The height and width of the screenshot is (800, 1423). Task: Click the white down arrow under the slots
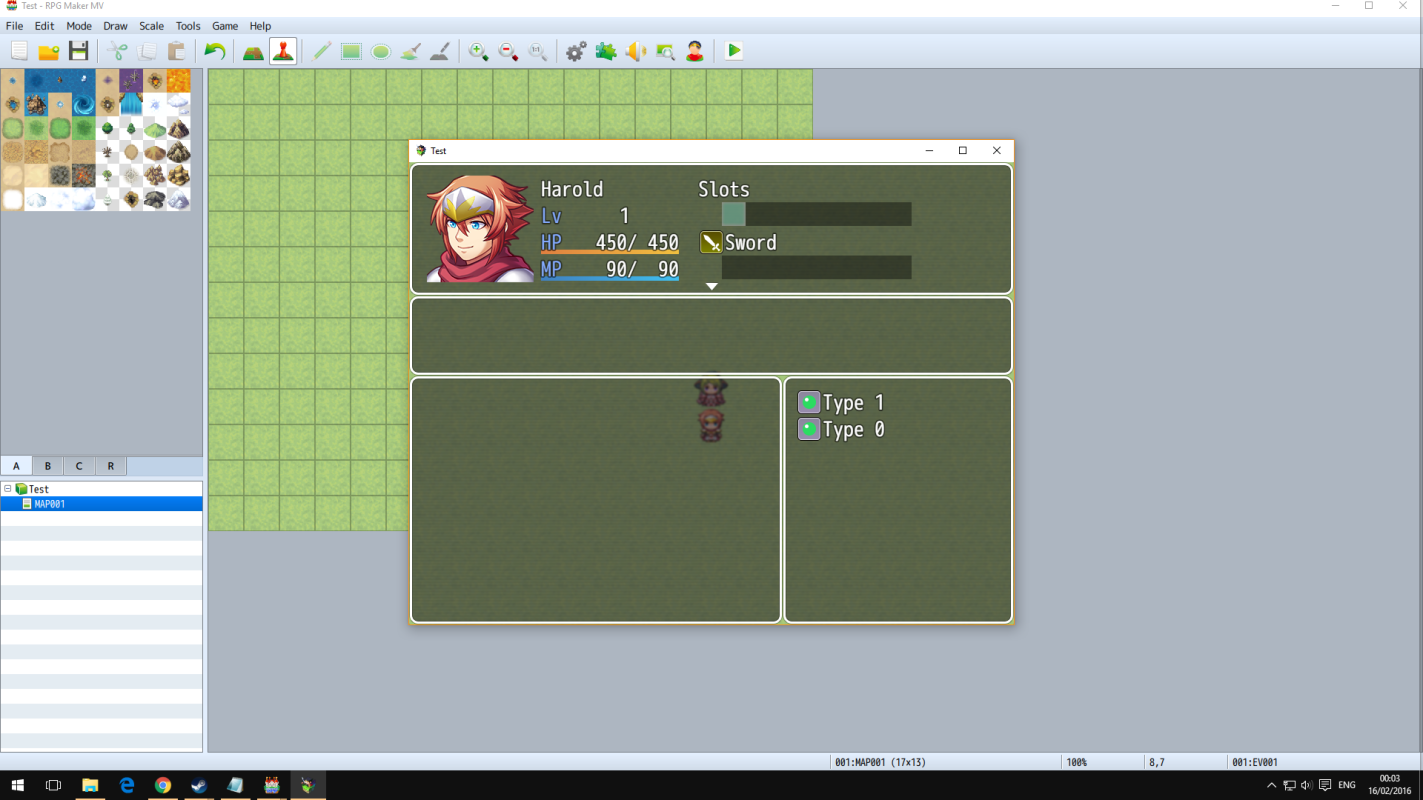pos(712,287)
